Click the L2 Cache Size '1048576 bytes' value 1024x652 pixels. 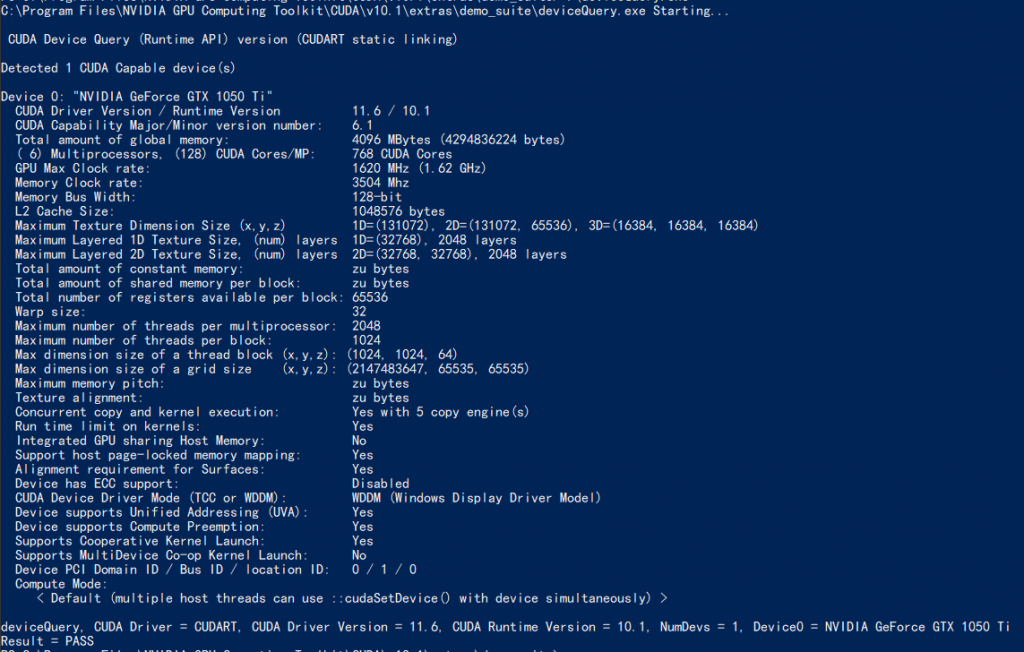pos(398,212)
